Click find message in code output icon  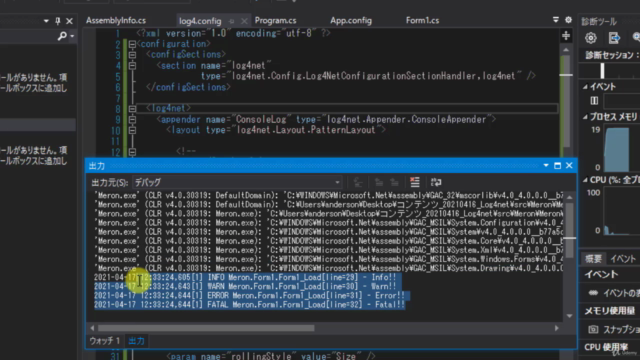click(358, 182)
